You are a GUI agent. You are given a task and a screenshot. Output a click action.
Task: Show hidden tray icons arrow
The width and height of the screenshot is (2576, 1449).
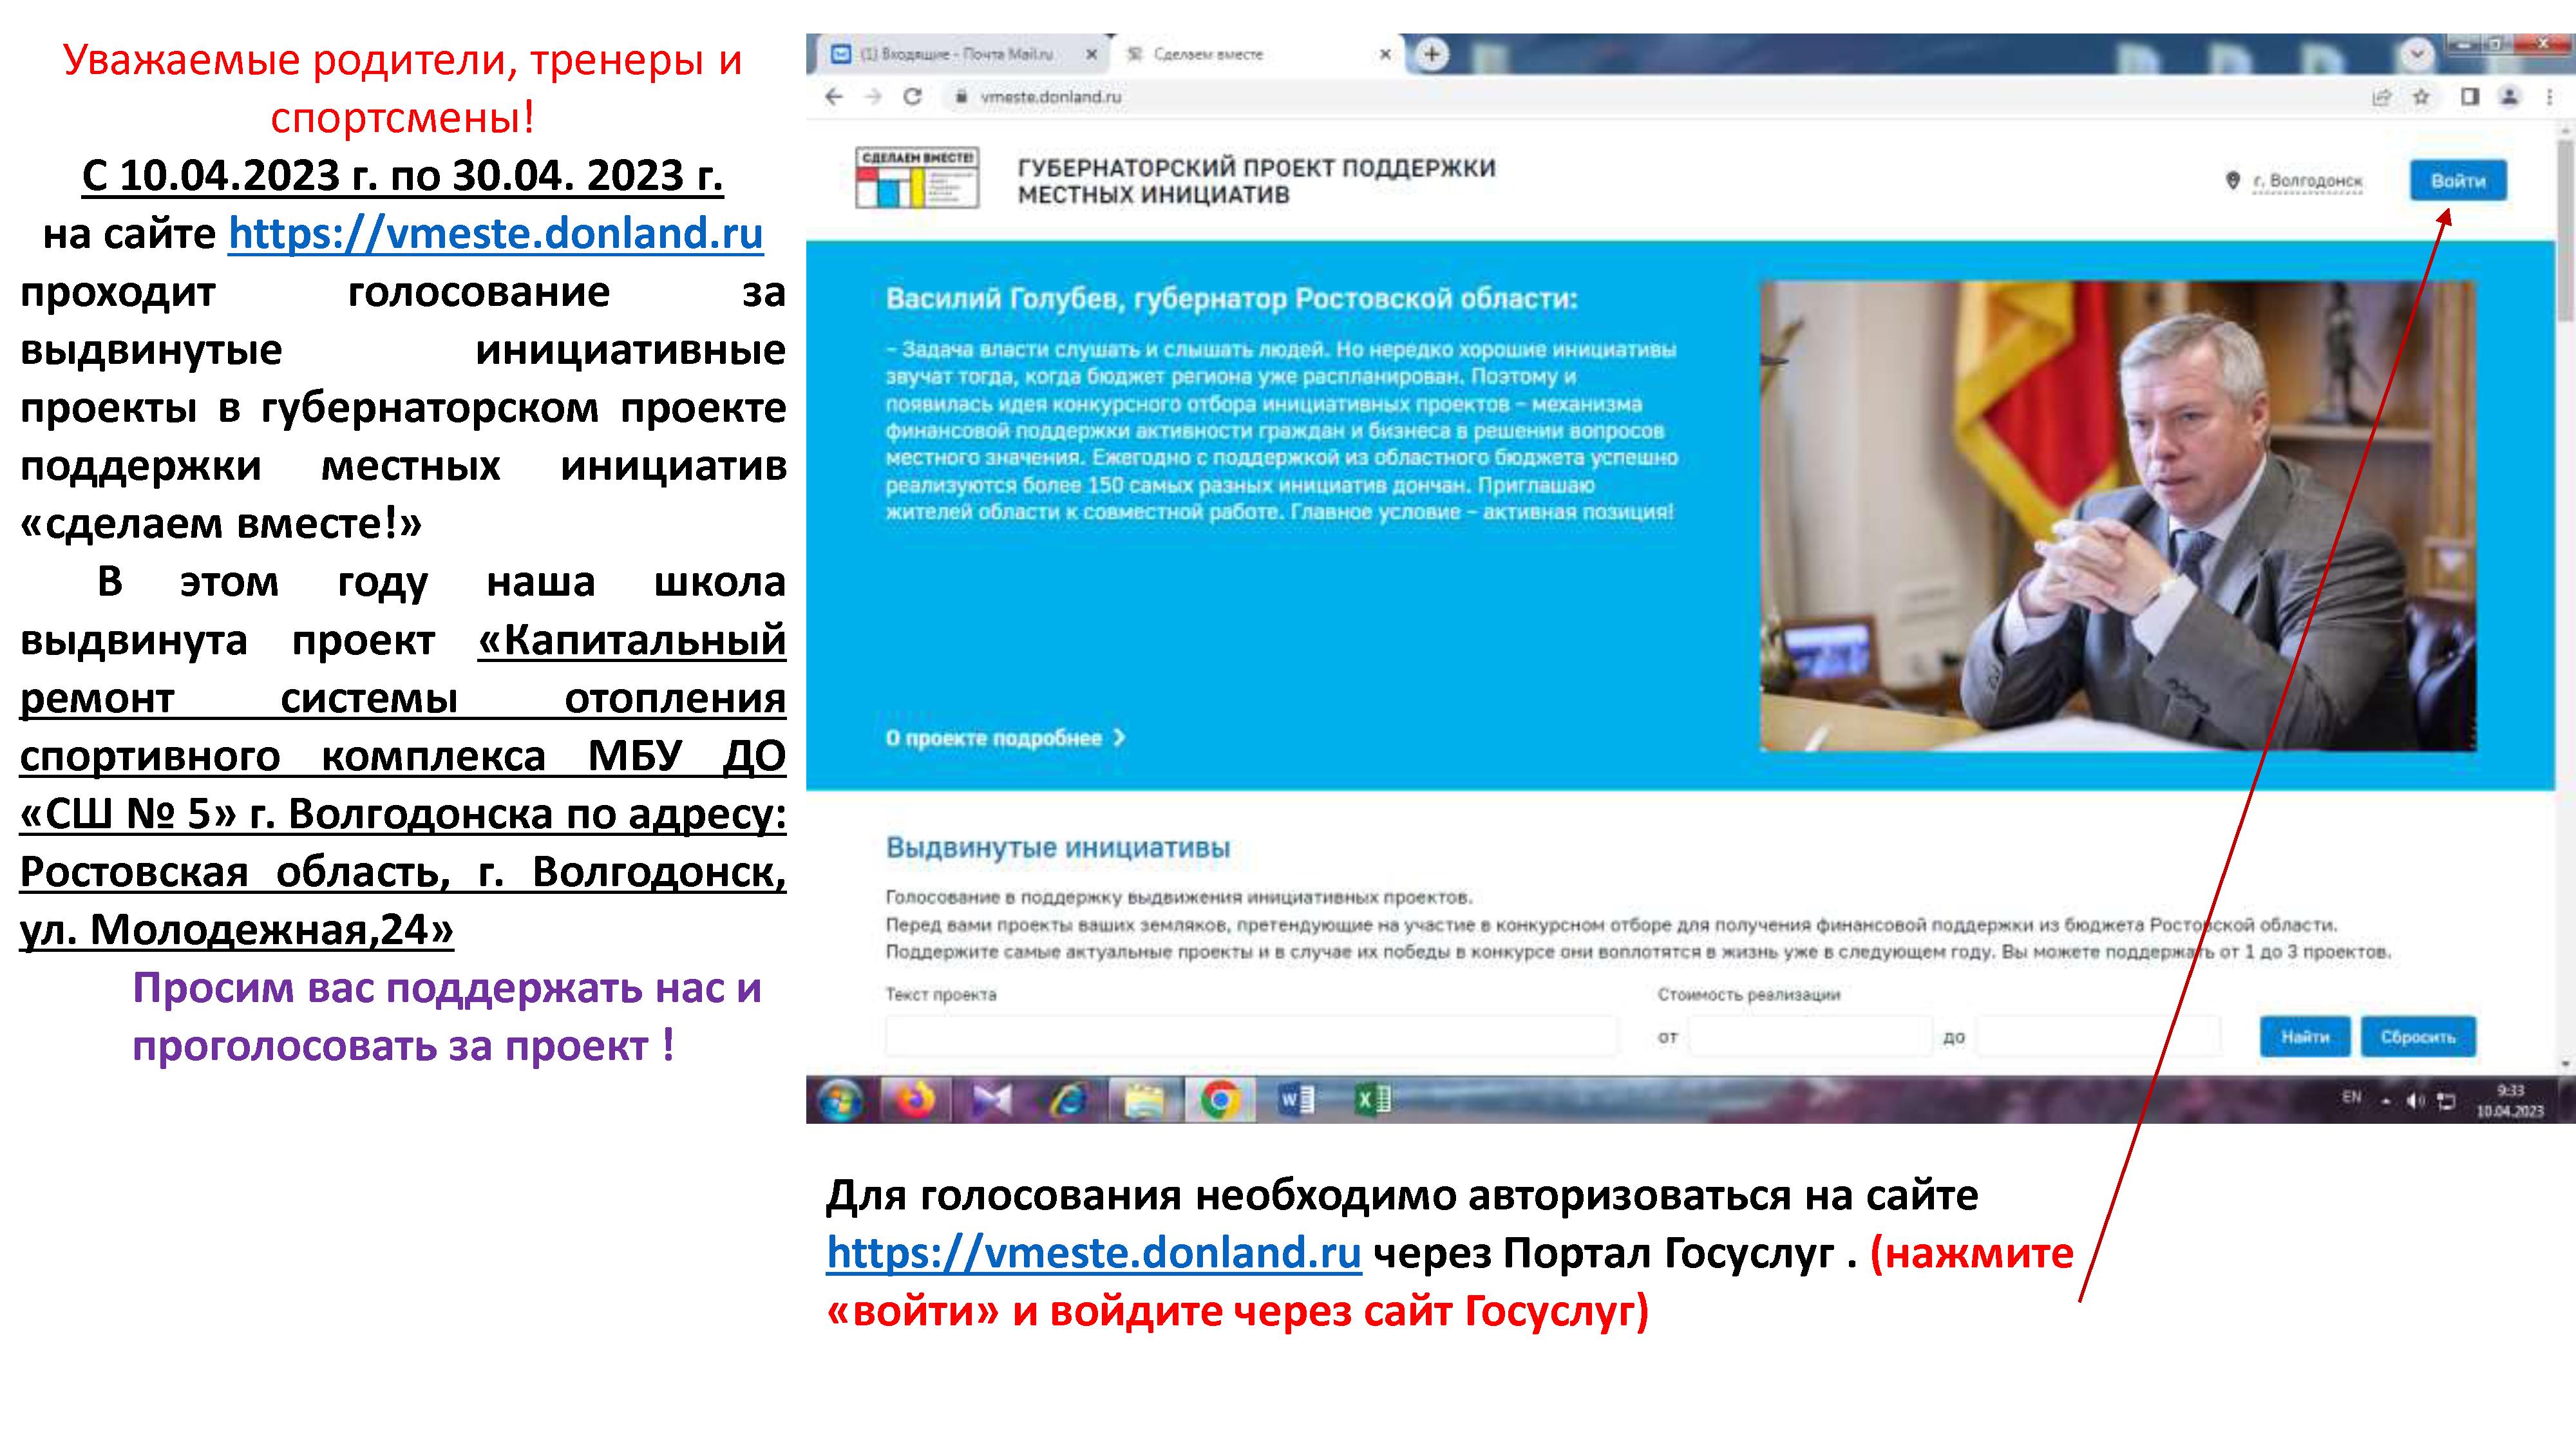click(2386, 1101)
